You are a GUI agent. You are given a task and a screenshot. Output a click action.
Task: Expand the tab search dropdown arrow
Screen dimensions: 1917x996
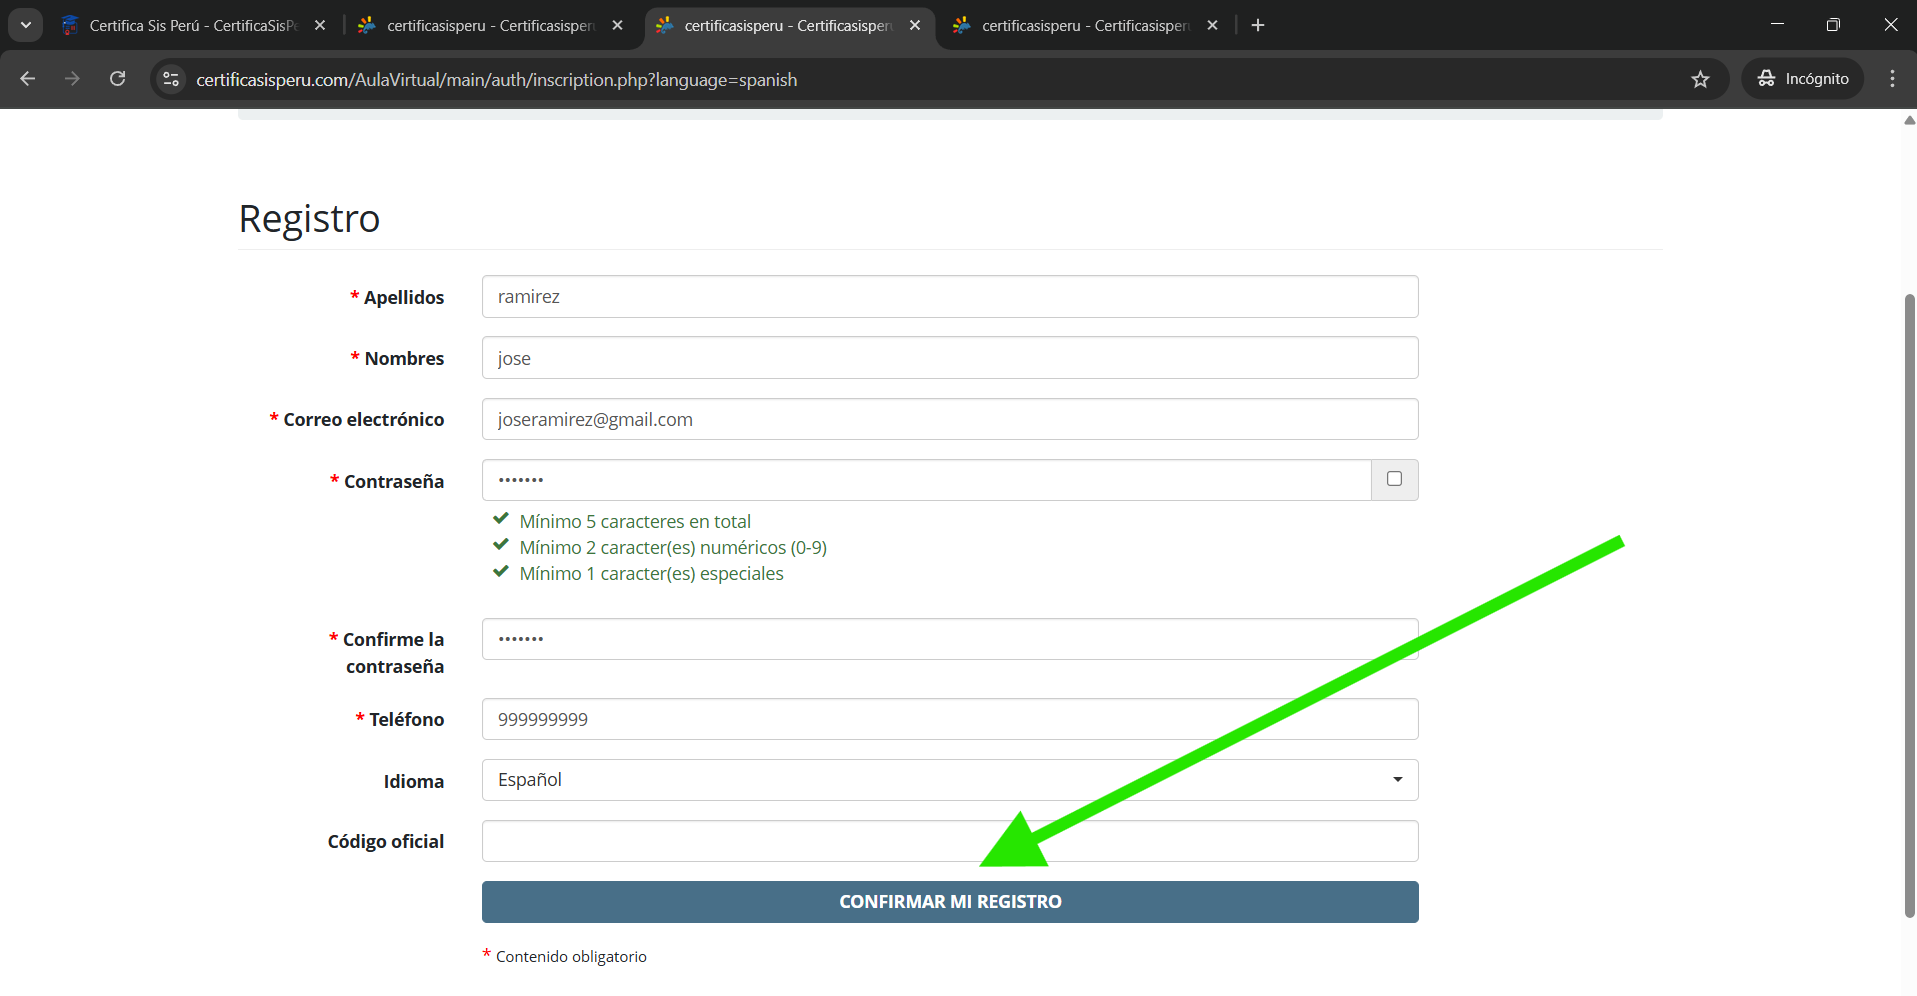point(26,25)
